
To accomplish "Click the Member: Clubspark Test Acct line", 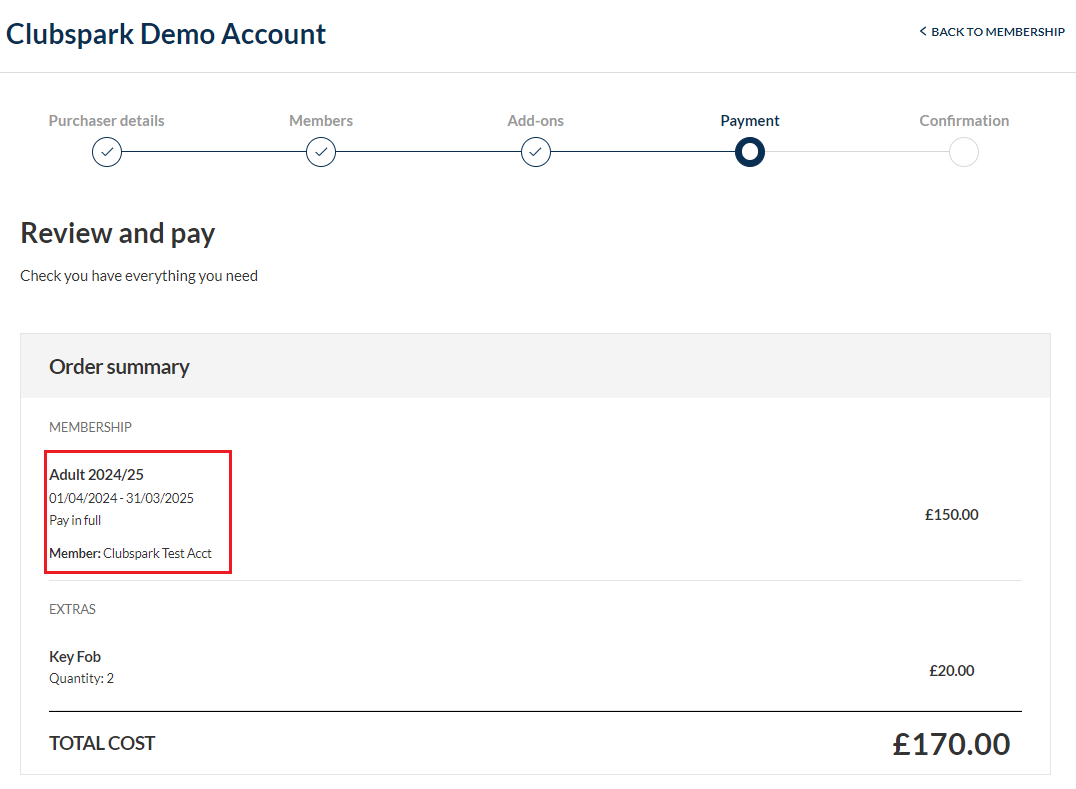I will [130, 553].
